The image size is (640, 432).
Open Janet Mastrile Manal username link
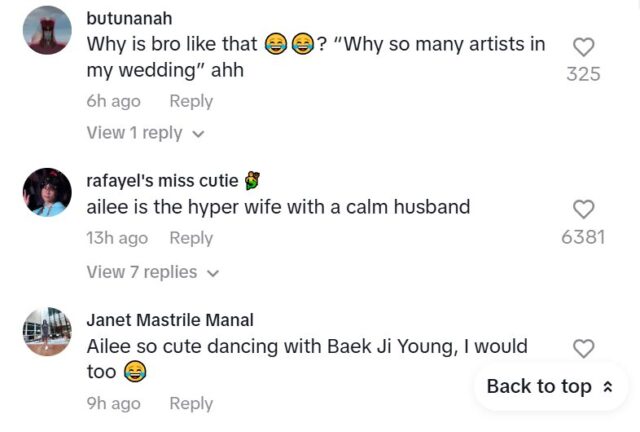pyautogui.click(x=170, y=320)
